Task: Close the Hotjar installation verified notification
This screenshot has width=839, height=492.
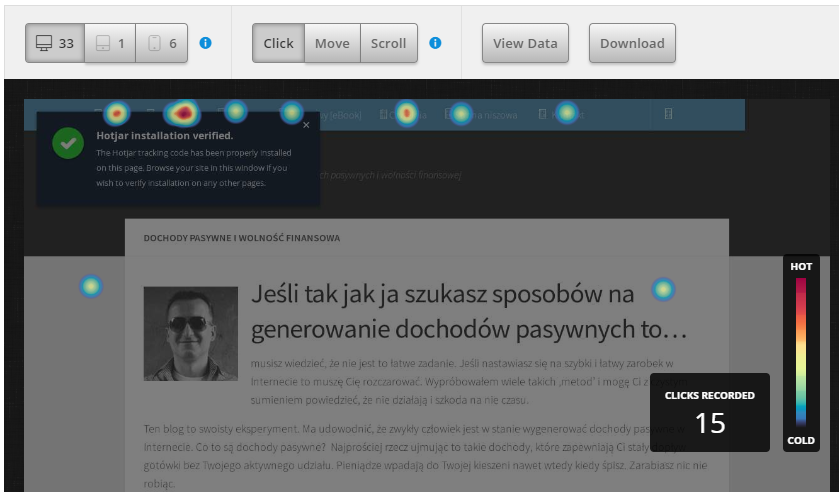Action: (x=306, y=125)
